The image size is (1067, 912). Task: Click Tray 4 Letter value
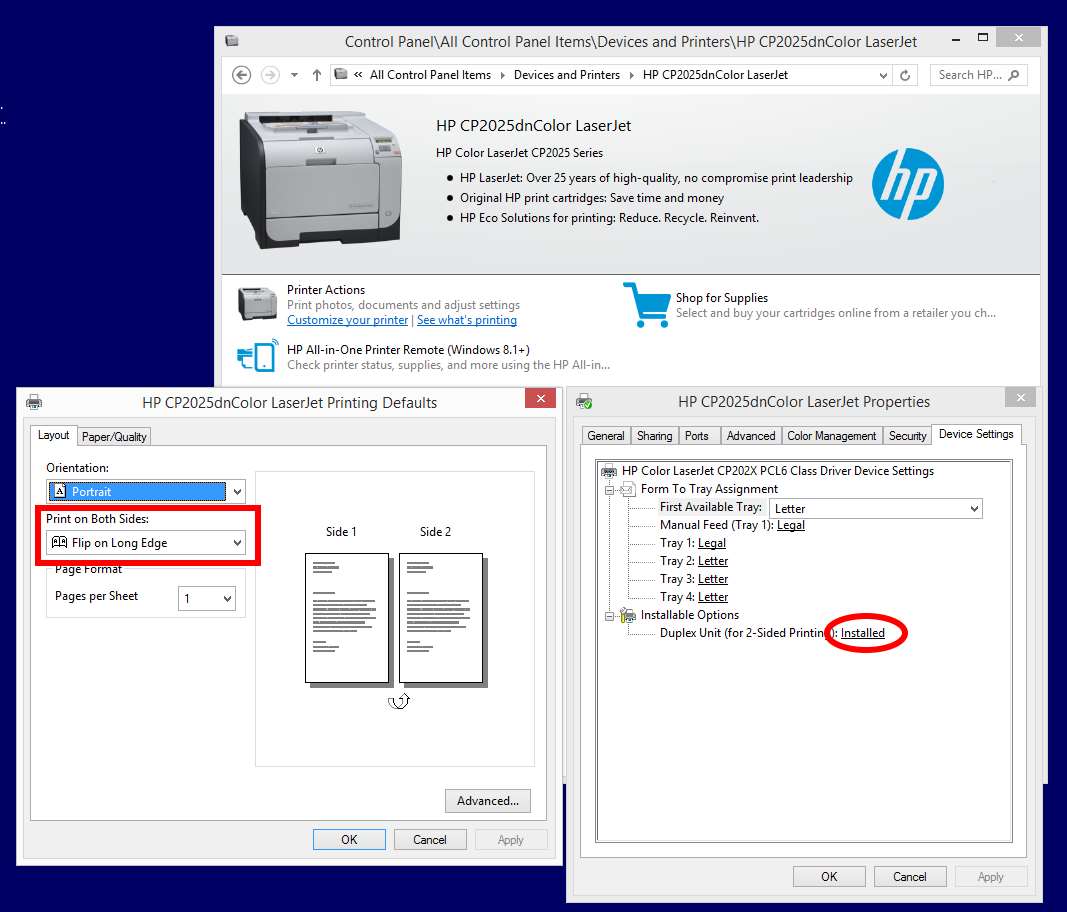[712, 597]
